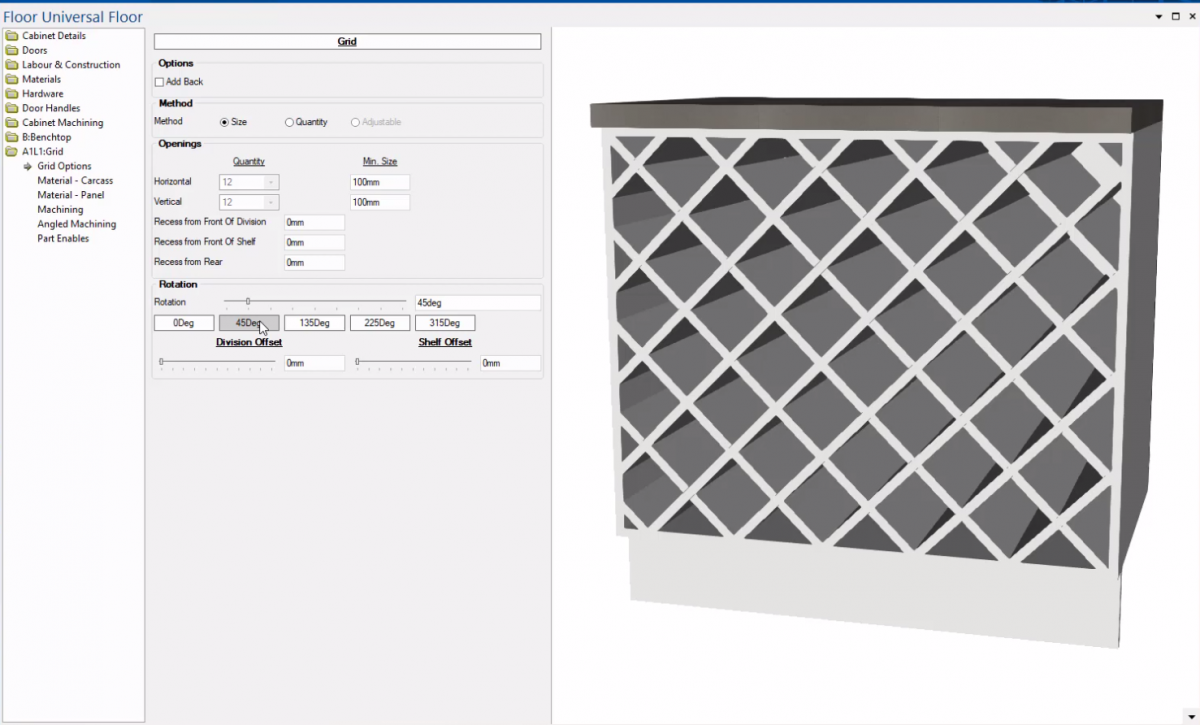
Task: Click the 45Deg rotation button
Action: tap(249, 323)
